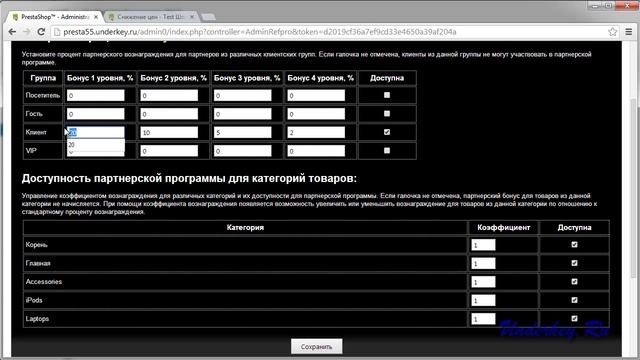Edit coefficient for Laptops category
The height and width of the screenshot is (360, 640).
coord(483,318)
